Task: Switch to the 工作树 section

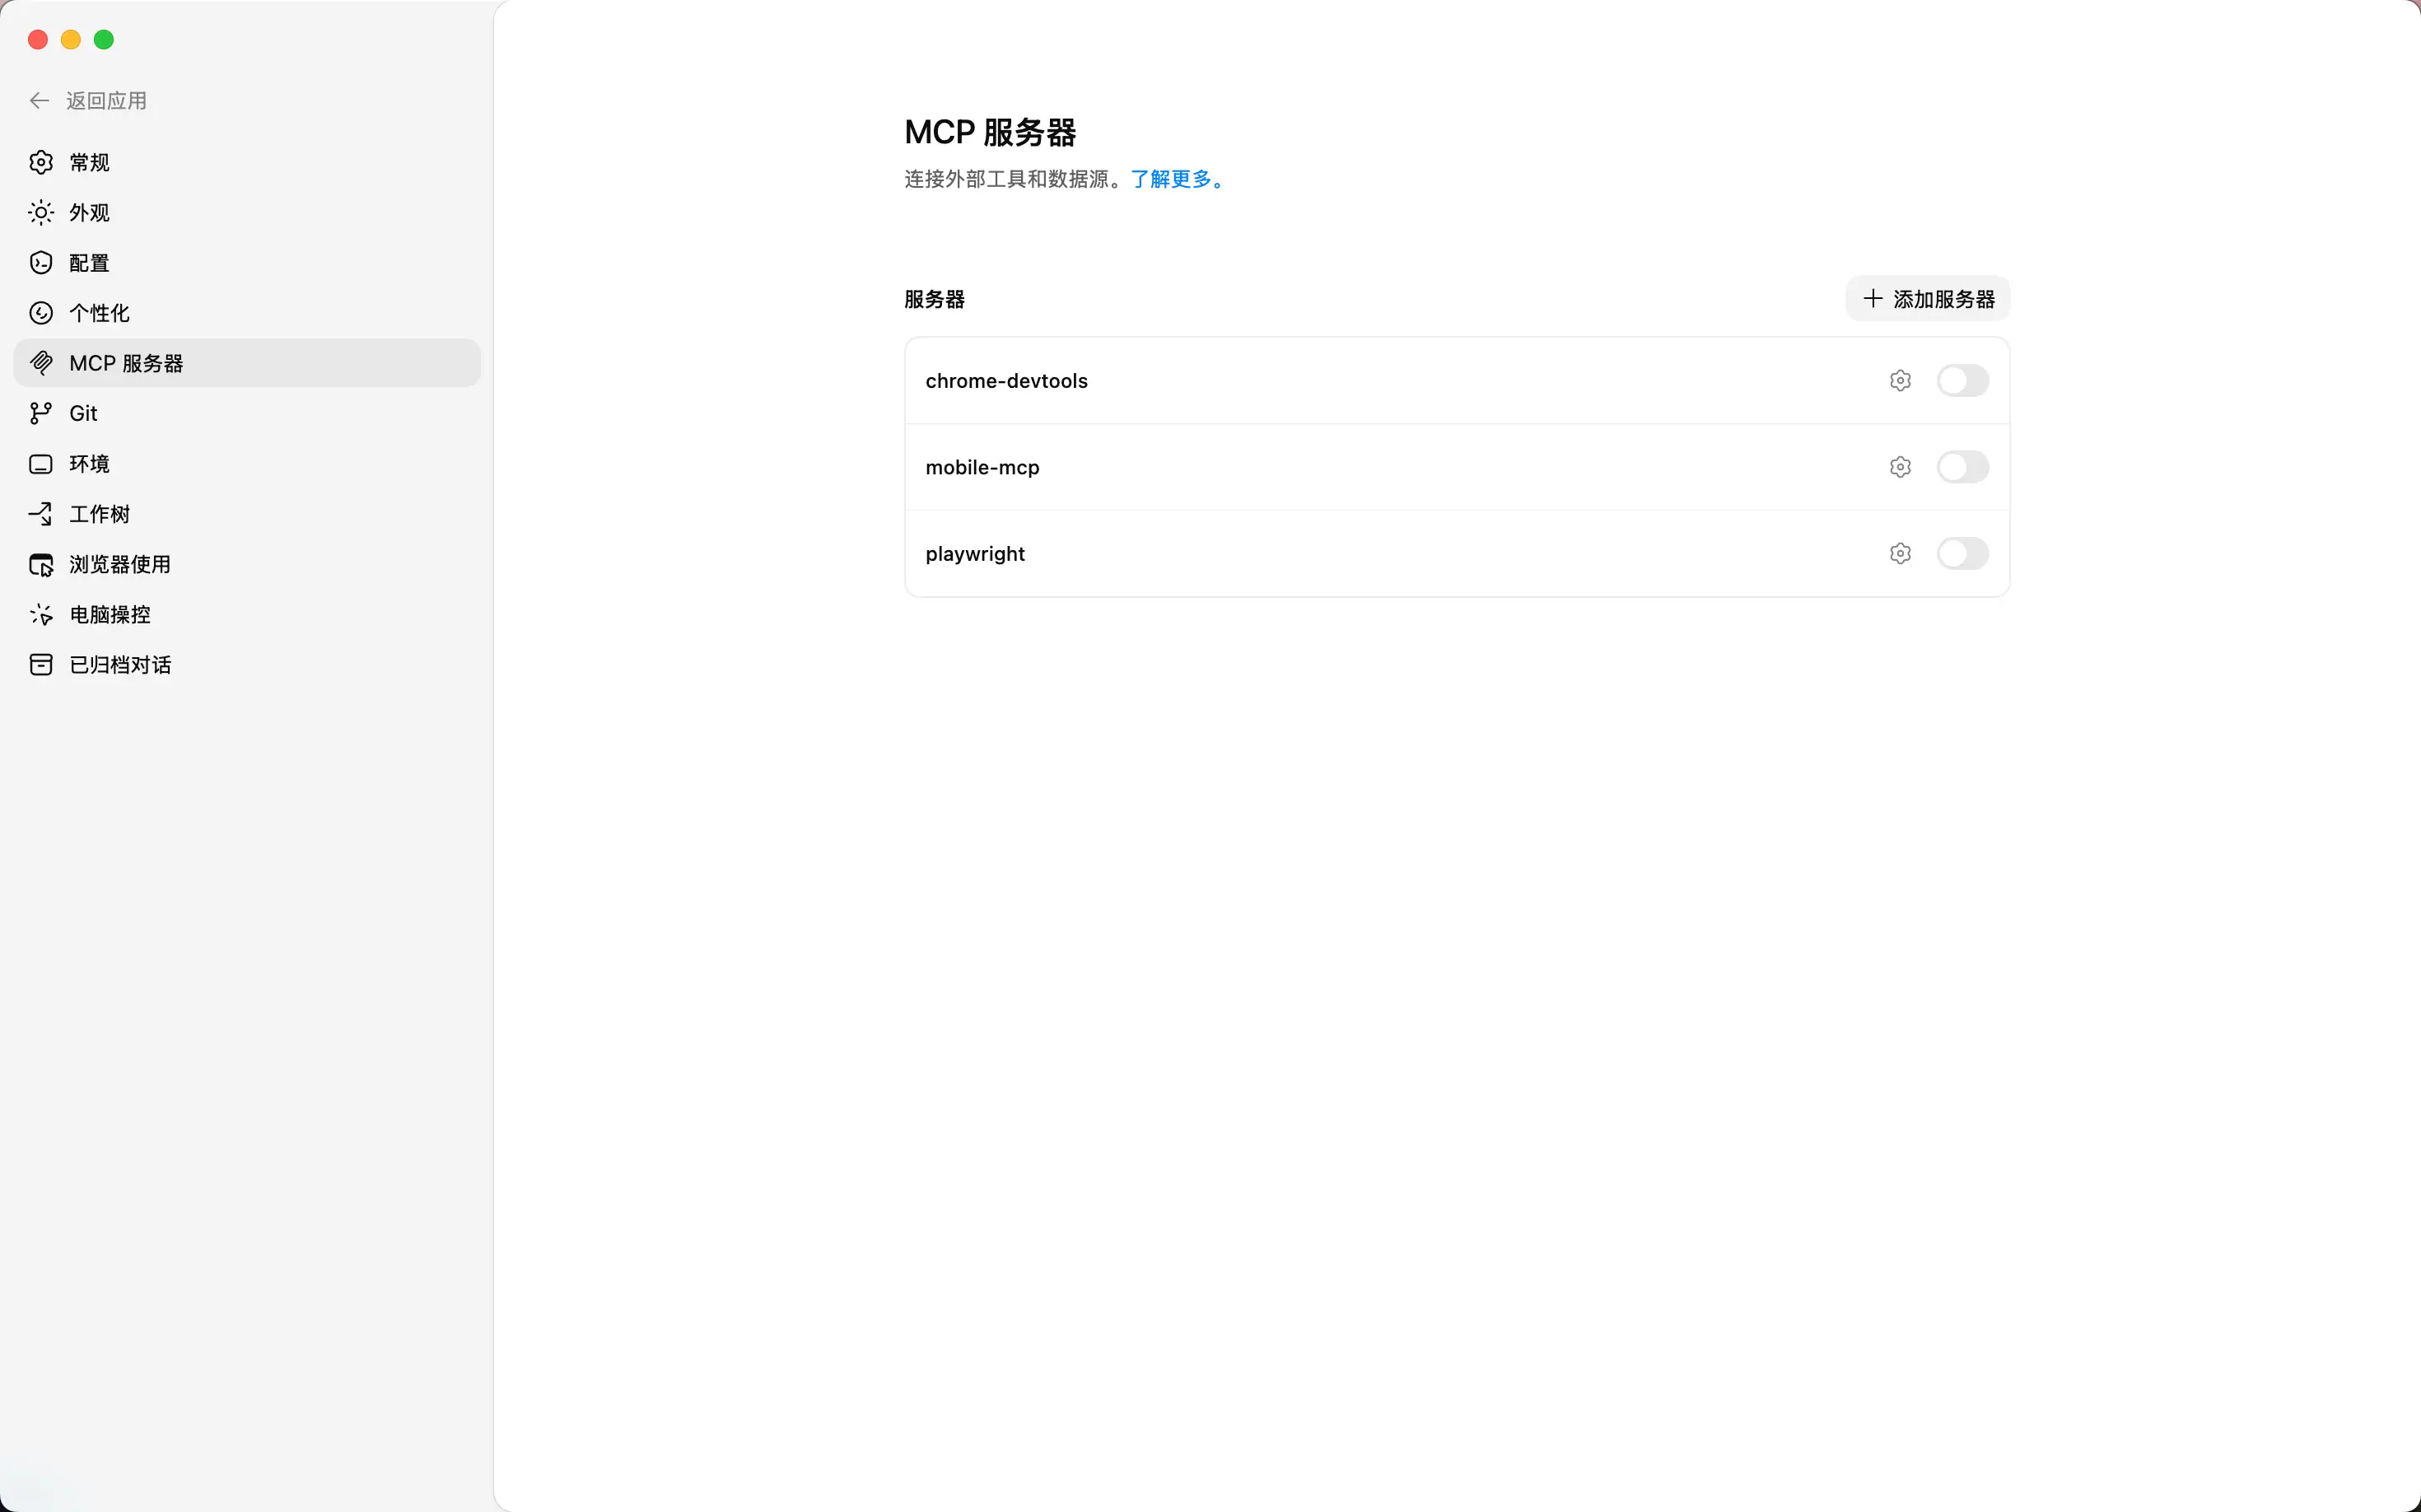Action: [99, 514]
